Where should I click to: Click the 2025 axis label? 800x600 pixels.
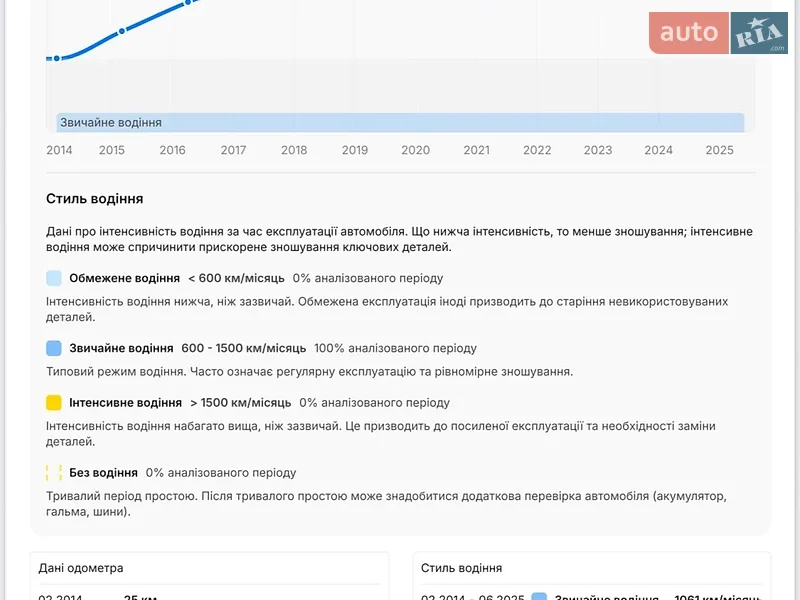[x=719, y=150]
